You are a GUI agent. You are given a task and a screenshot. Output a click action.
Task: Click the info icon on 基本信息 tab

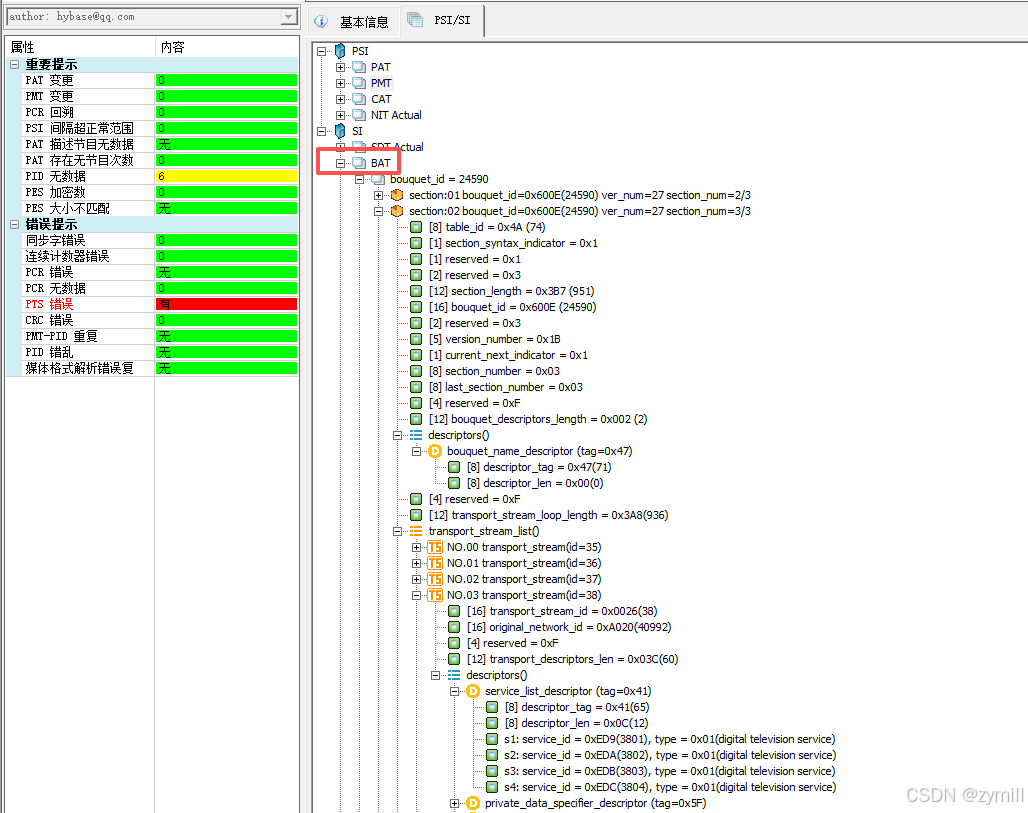tap(321, 22)
